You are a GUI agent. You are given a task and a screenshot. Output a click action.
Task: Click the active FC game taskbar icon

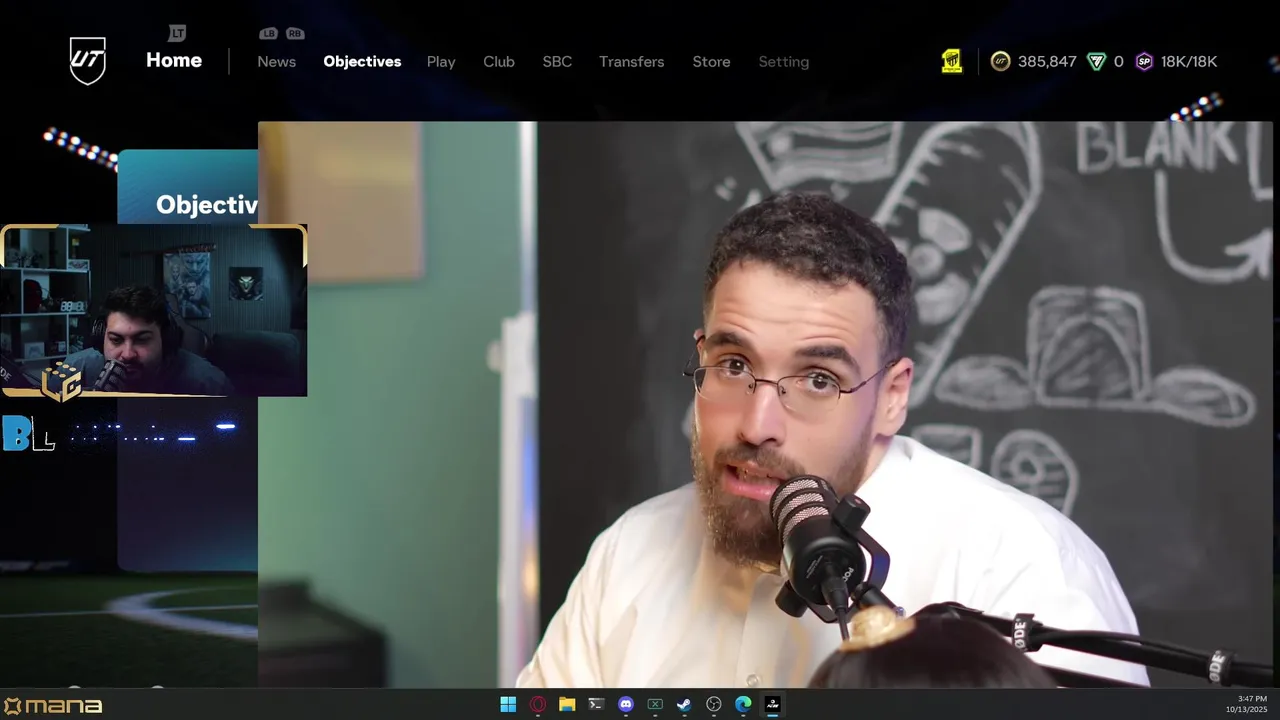772,705
